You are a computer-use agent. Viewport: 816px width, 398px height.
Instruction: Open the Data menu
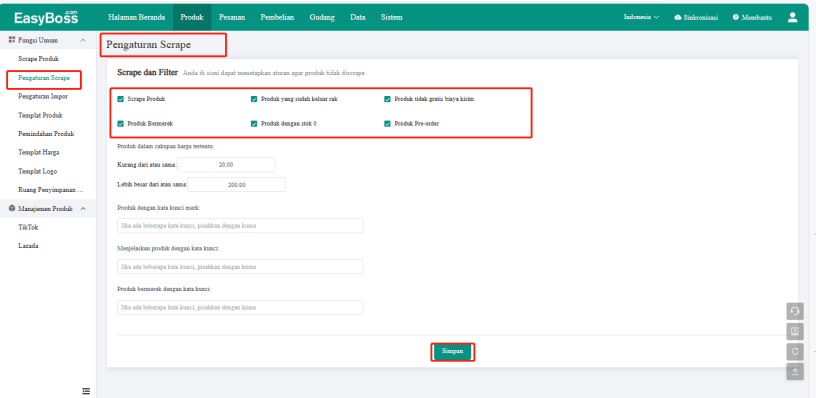click(x=358, y=17)
